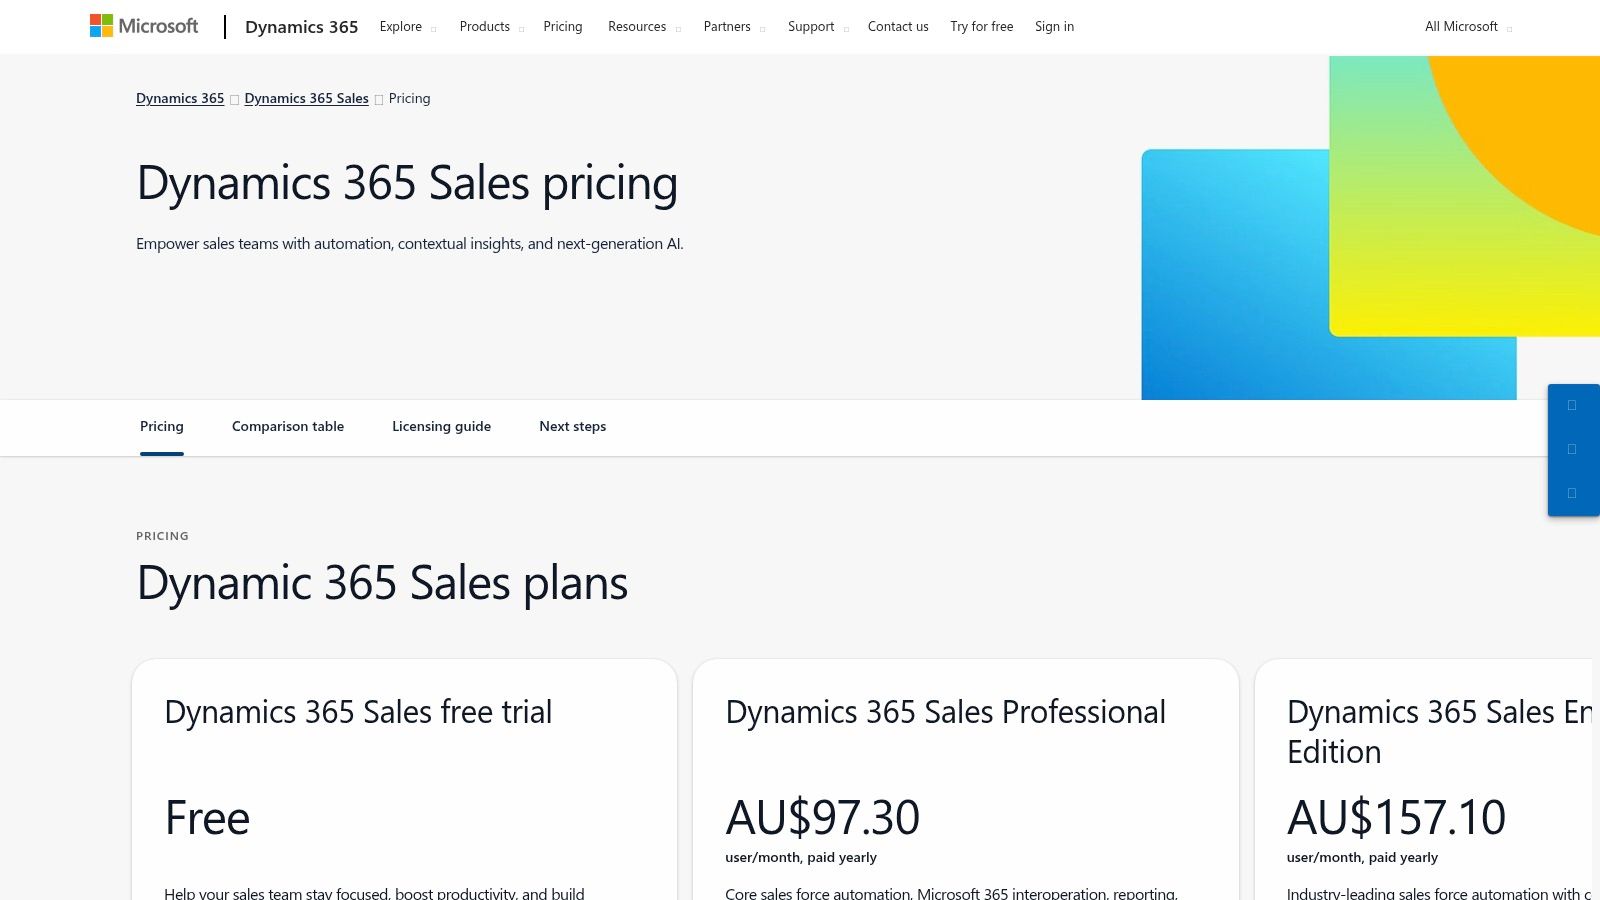Switch to the Licensing guide tab
The height and width of the screenshot is (900, 1600).
coord(441,427)
